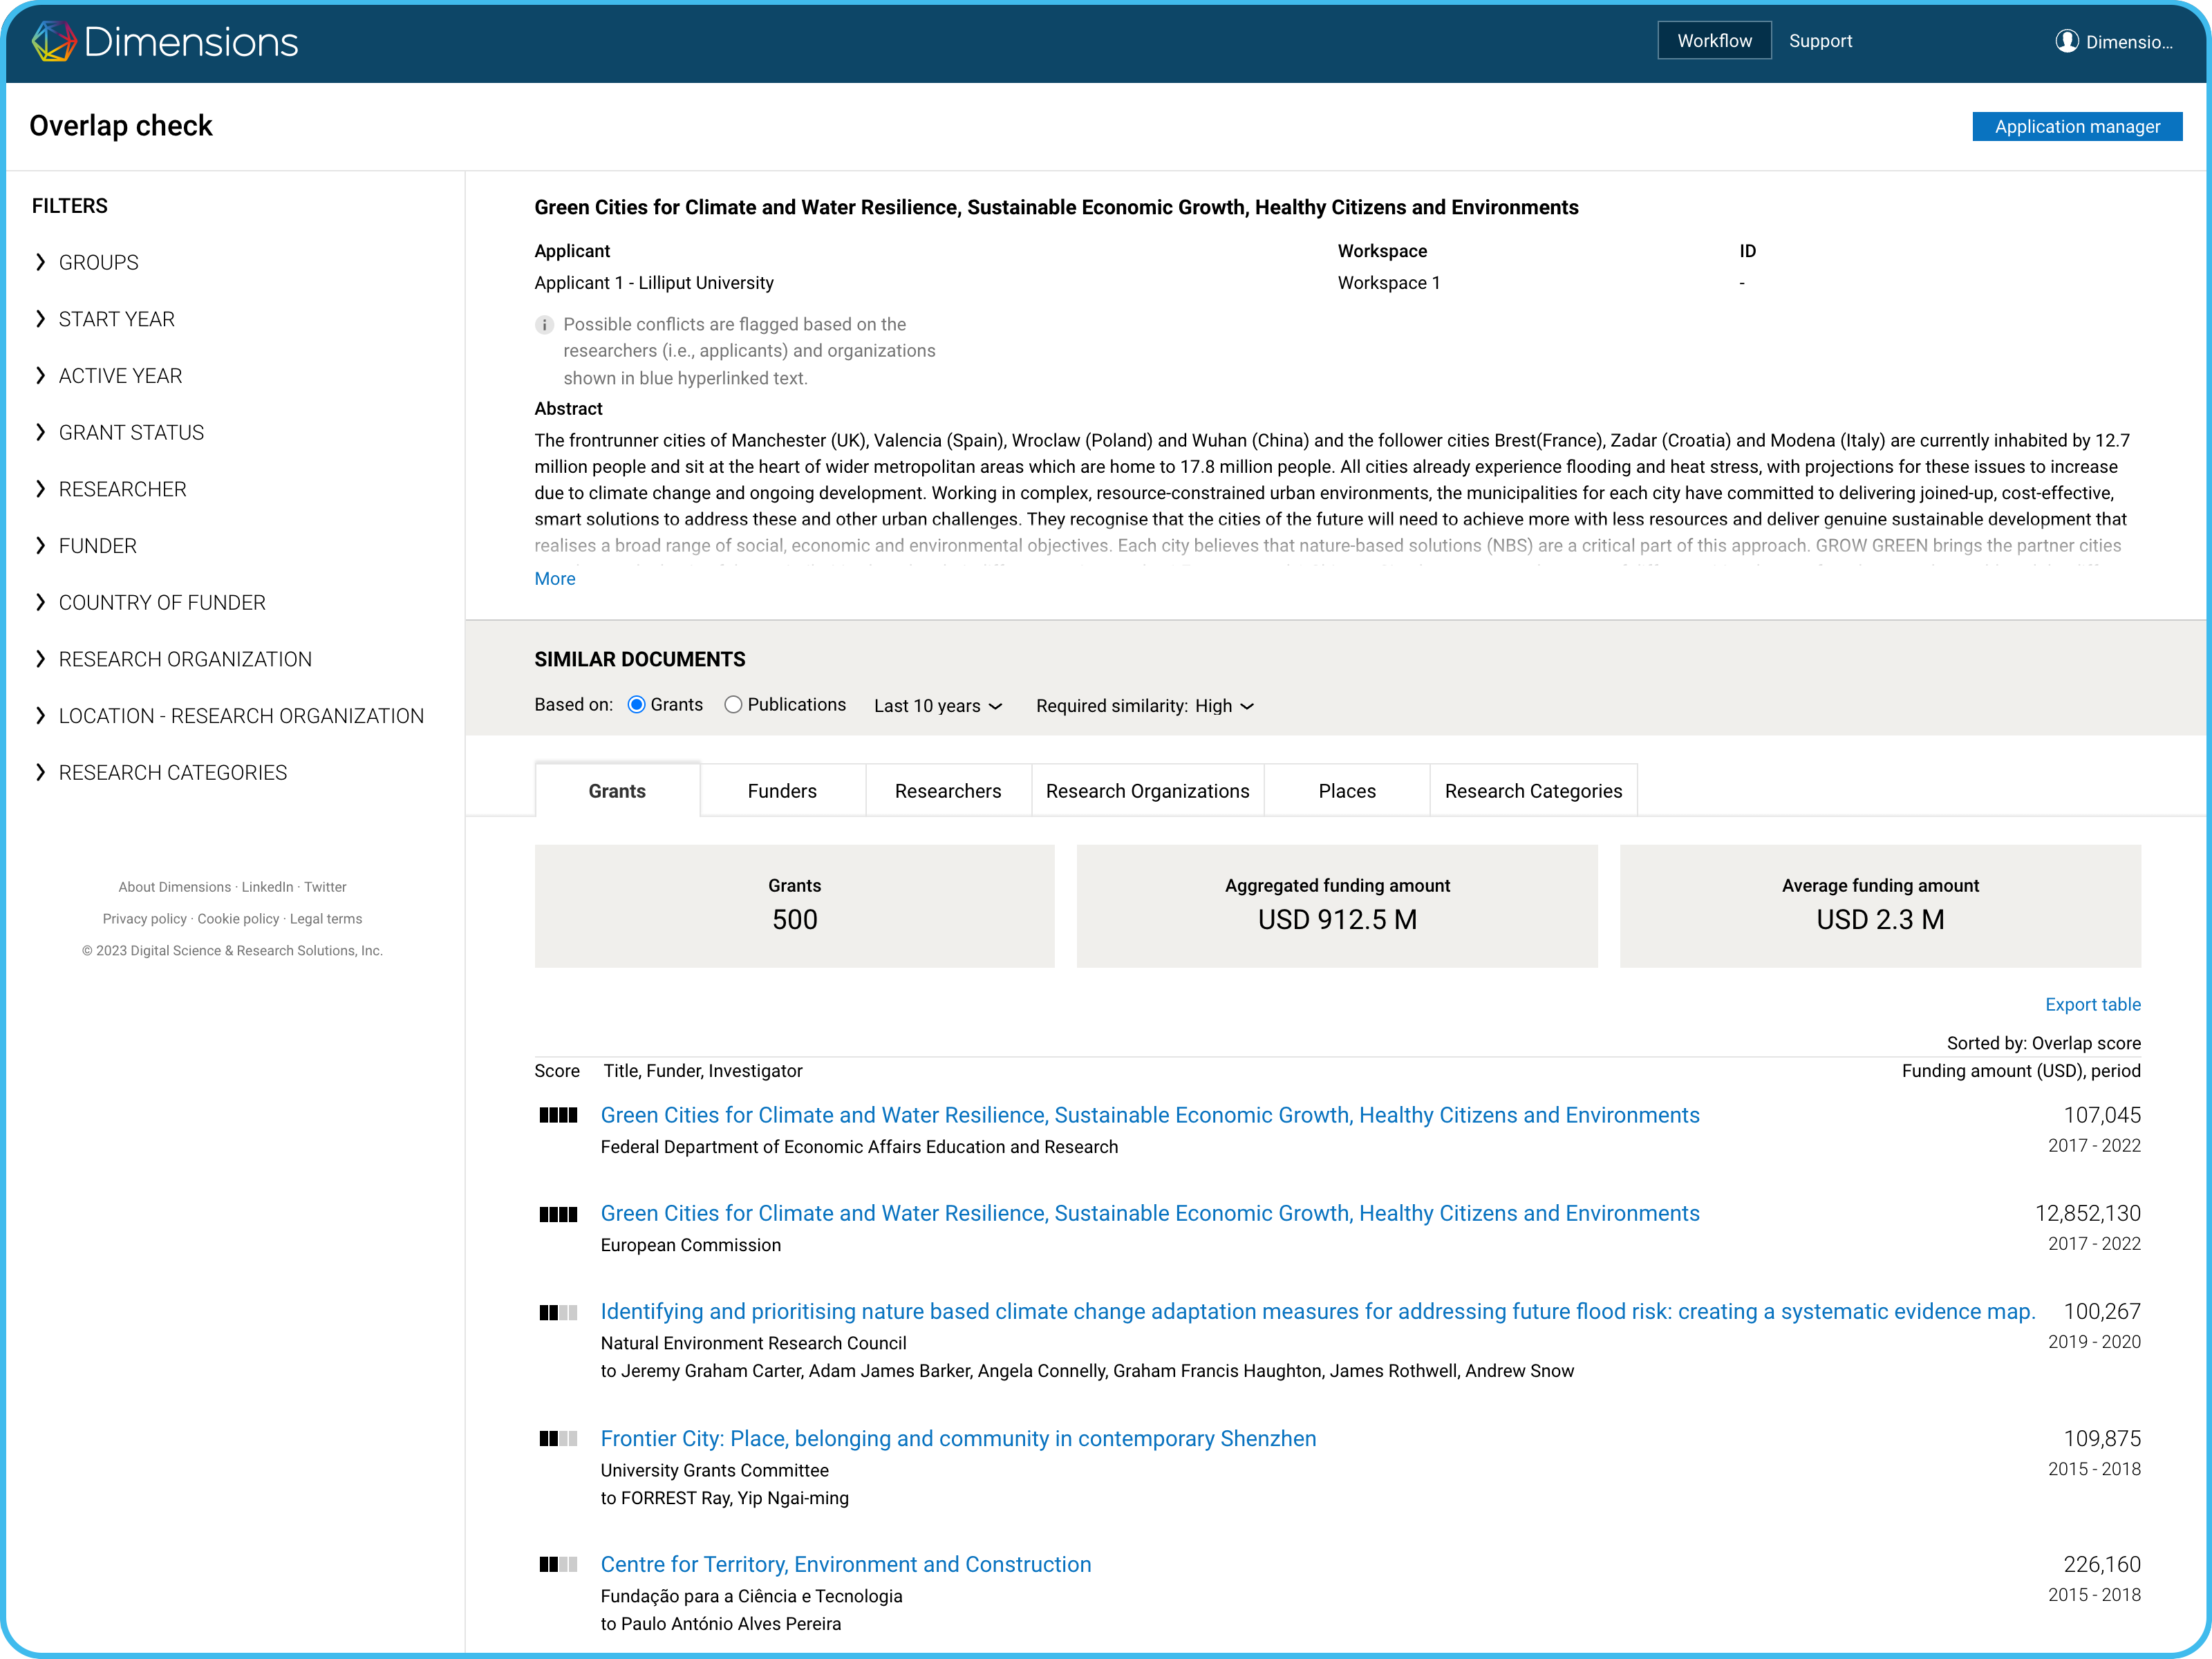This screenshot has height=1659, width=2212.
Task: Expand the FUNDER filter section
Action: tap(97, 546)
